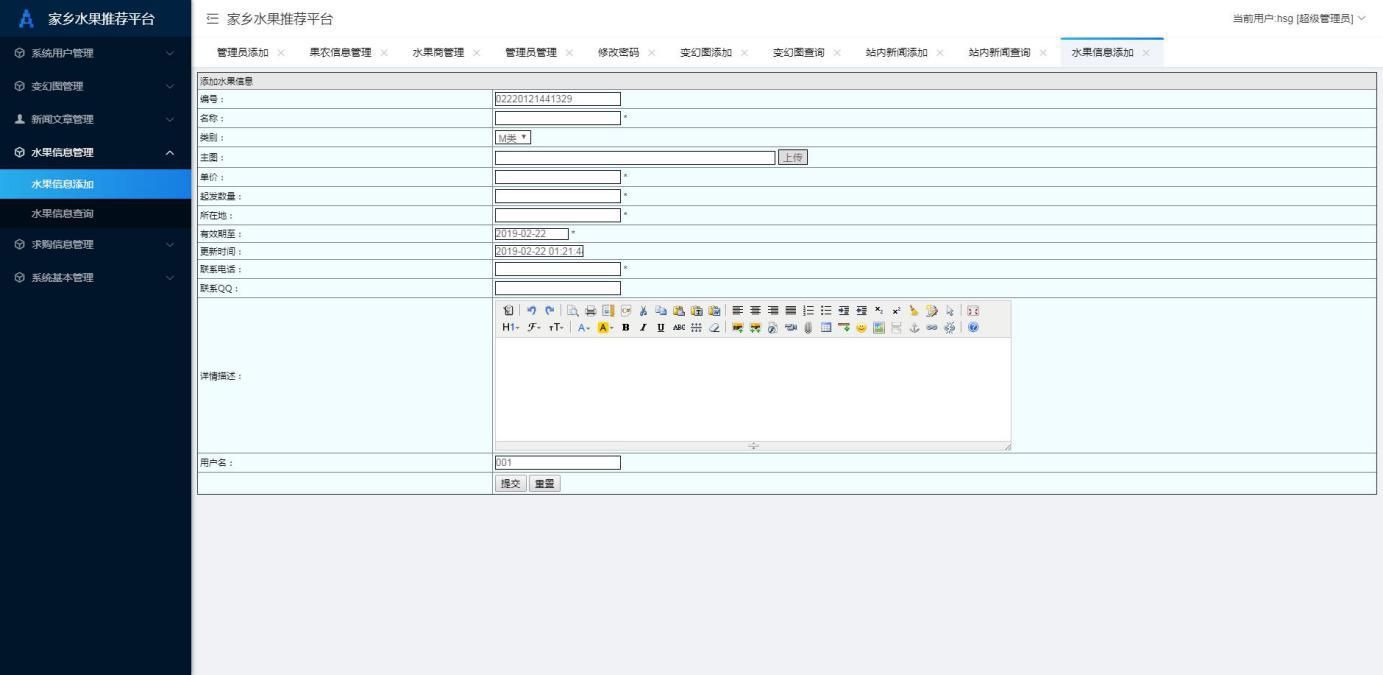Switch to the 站内新闻查询 tab
Viewport: 1383px width, 675px height.
999,52
